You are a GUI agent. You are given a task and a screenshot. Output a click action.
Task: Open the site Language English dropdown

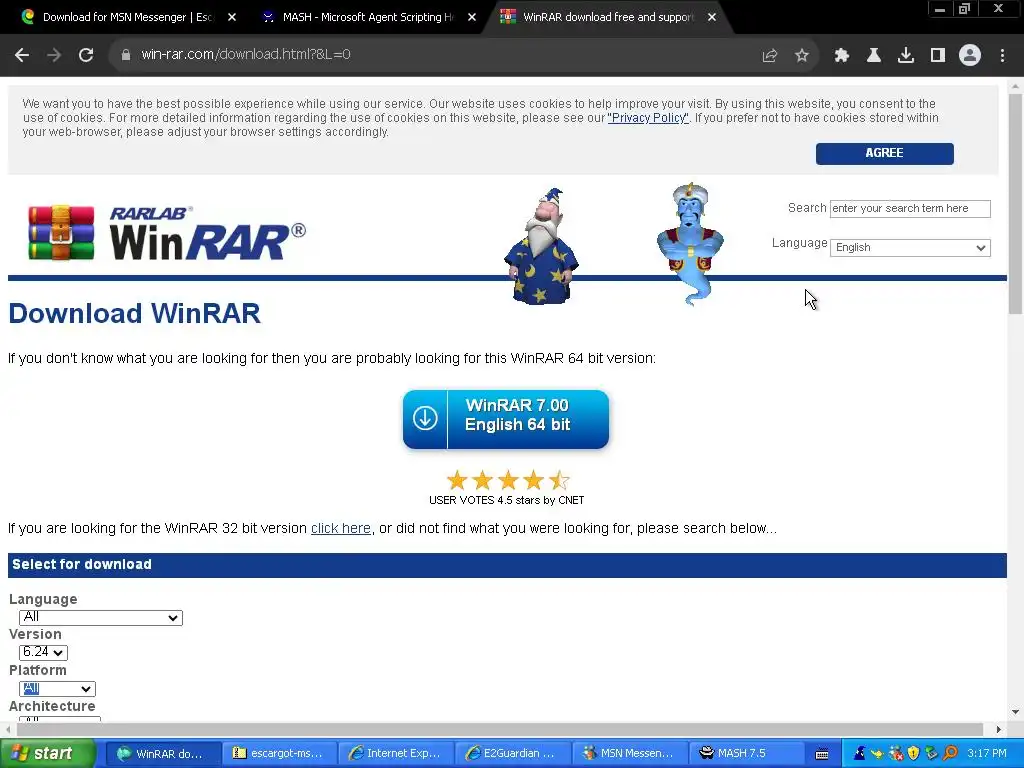[910, 248]
